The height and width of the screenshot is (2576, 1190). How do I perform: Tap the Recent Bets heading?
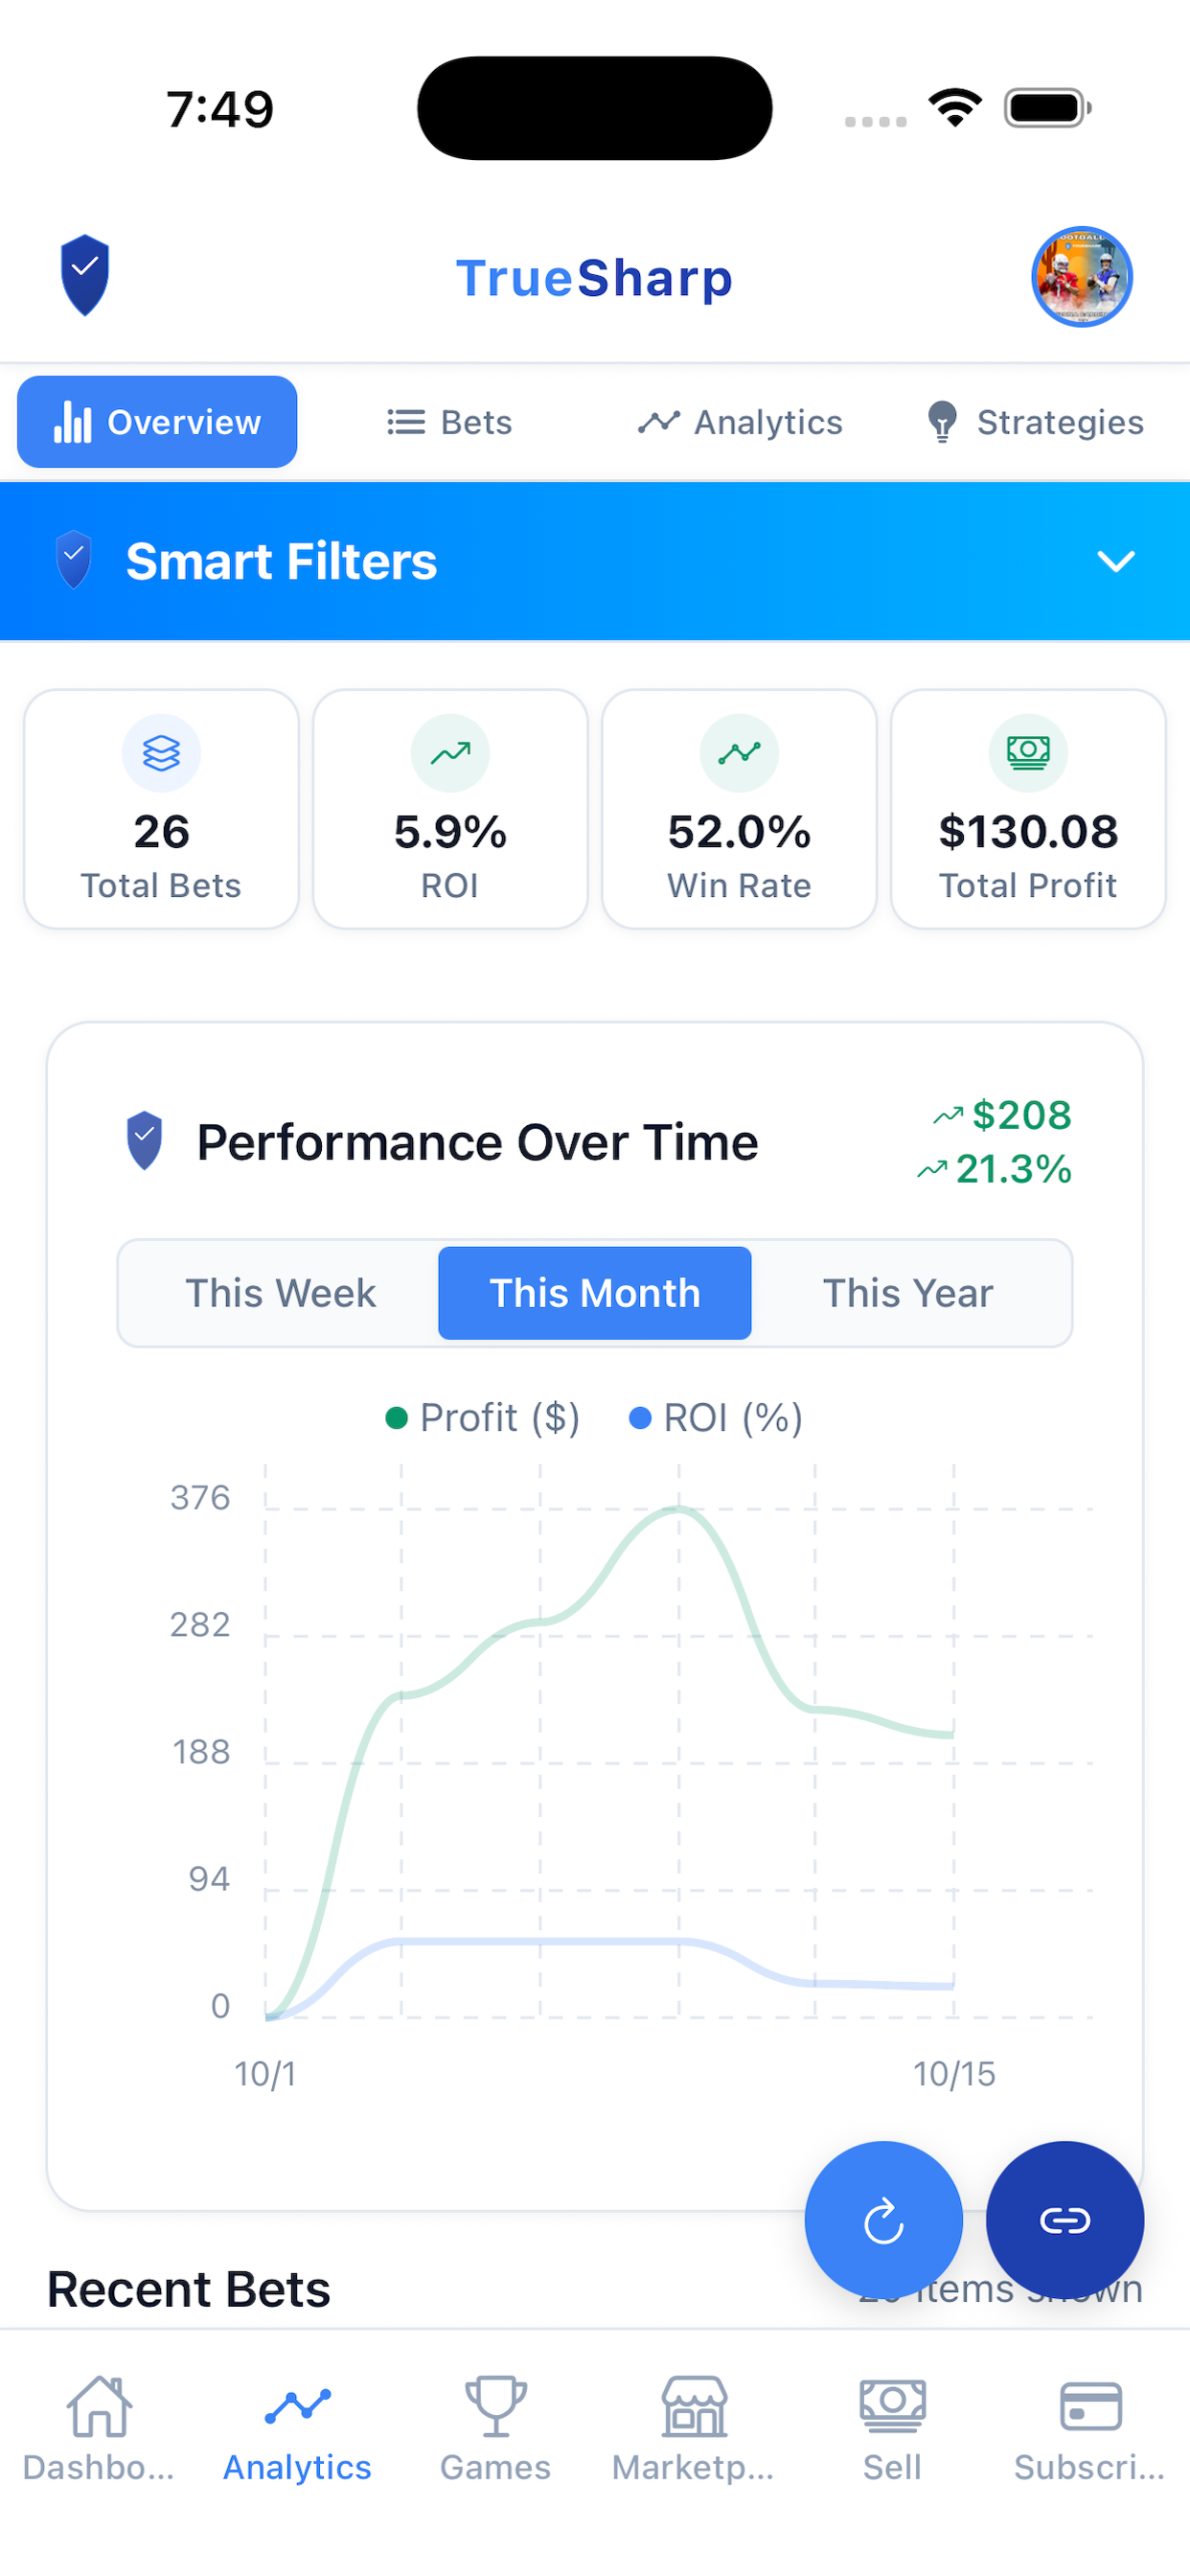(x=188, y=2288)
